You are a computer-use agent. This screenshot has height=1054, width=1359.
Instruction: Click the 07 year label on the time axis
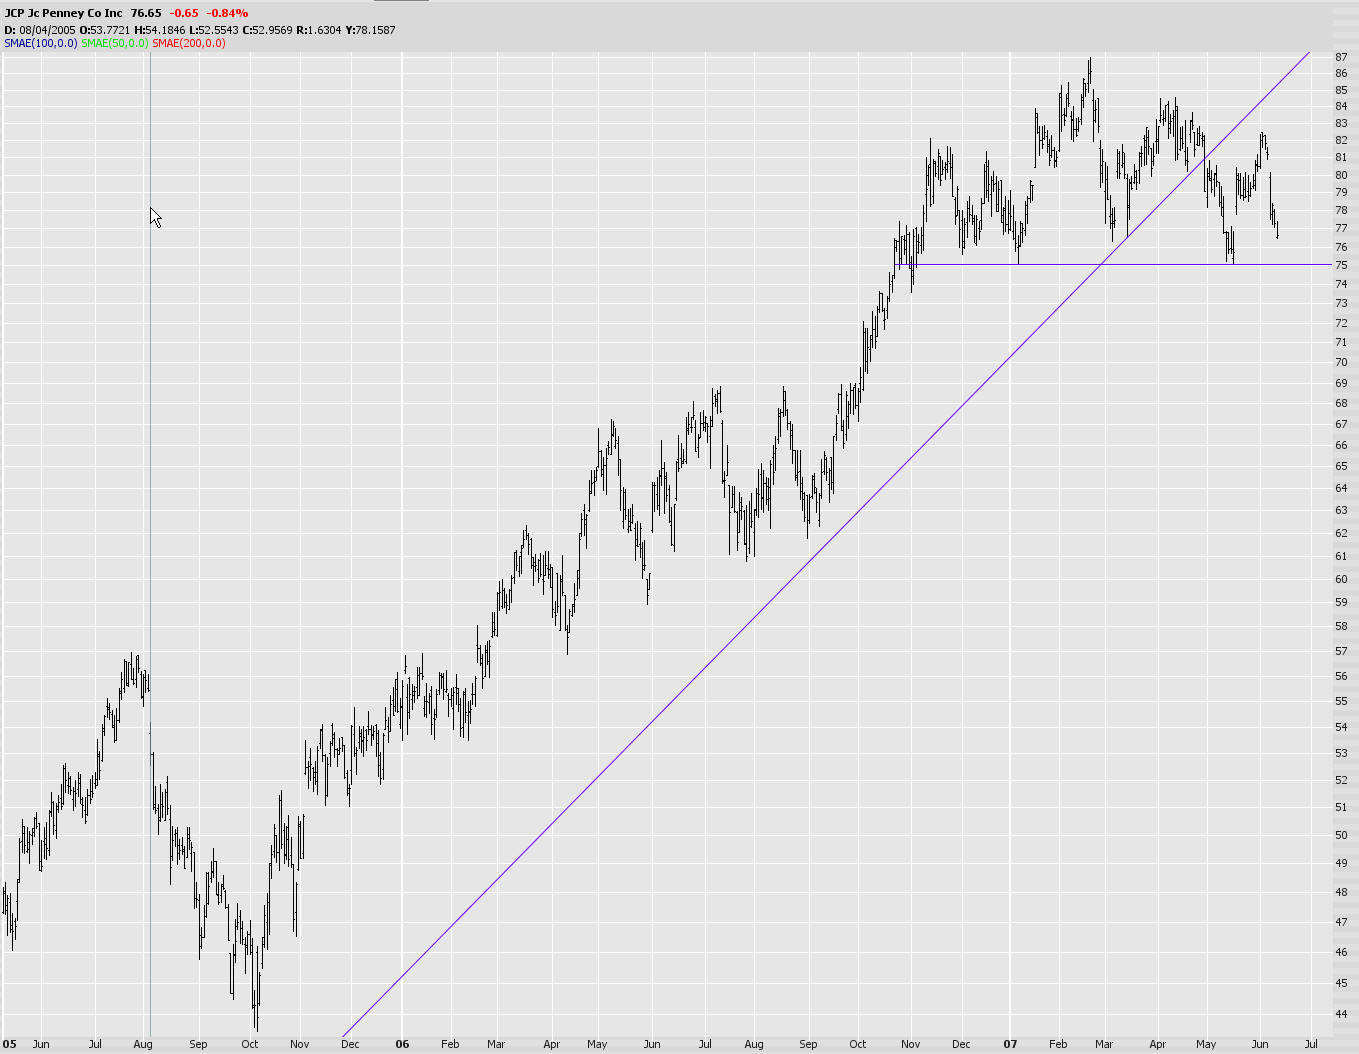coord(1011,1044)
